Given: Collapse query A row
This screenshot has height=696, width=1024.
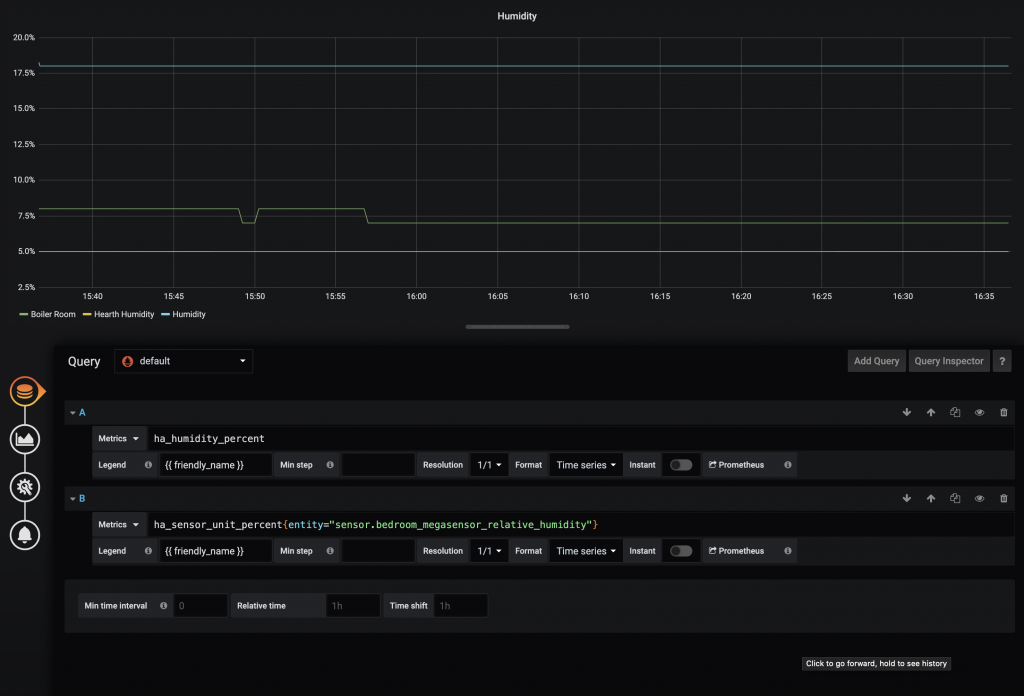Looking at the screenshot, I should [73, 413].
